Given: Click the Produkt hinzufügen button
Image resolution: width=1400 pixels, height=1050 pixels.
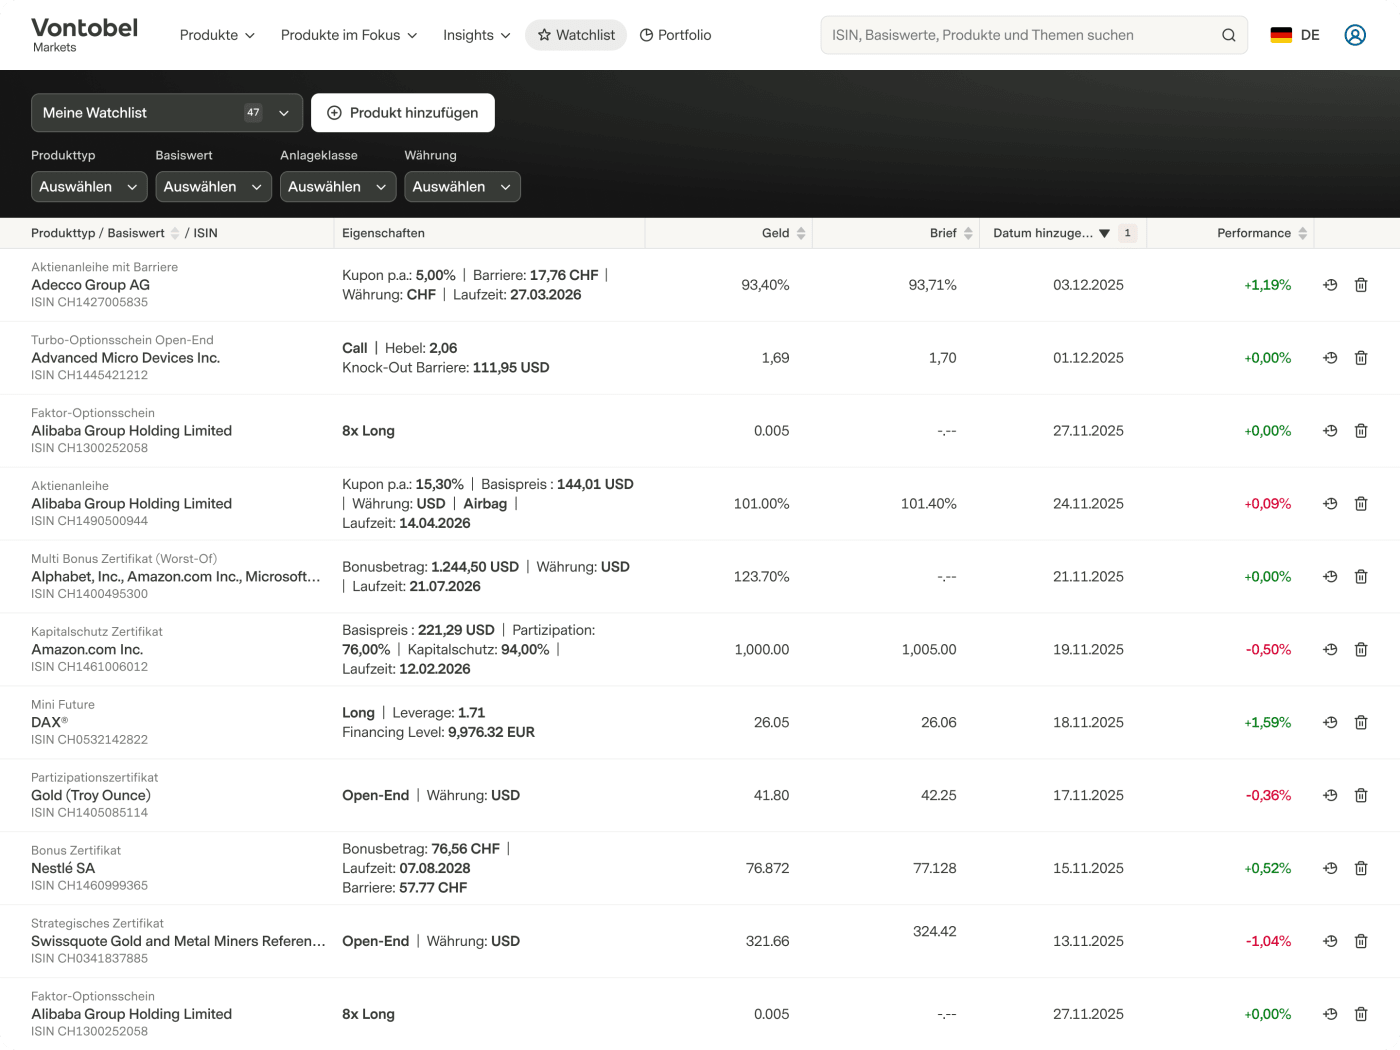Looking at the screenshot, I should click(403, 113).
